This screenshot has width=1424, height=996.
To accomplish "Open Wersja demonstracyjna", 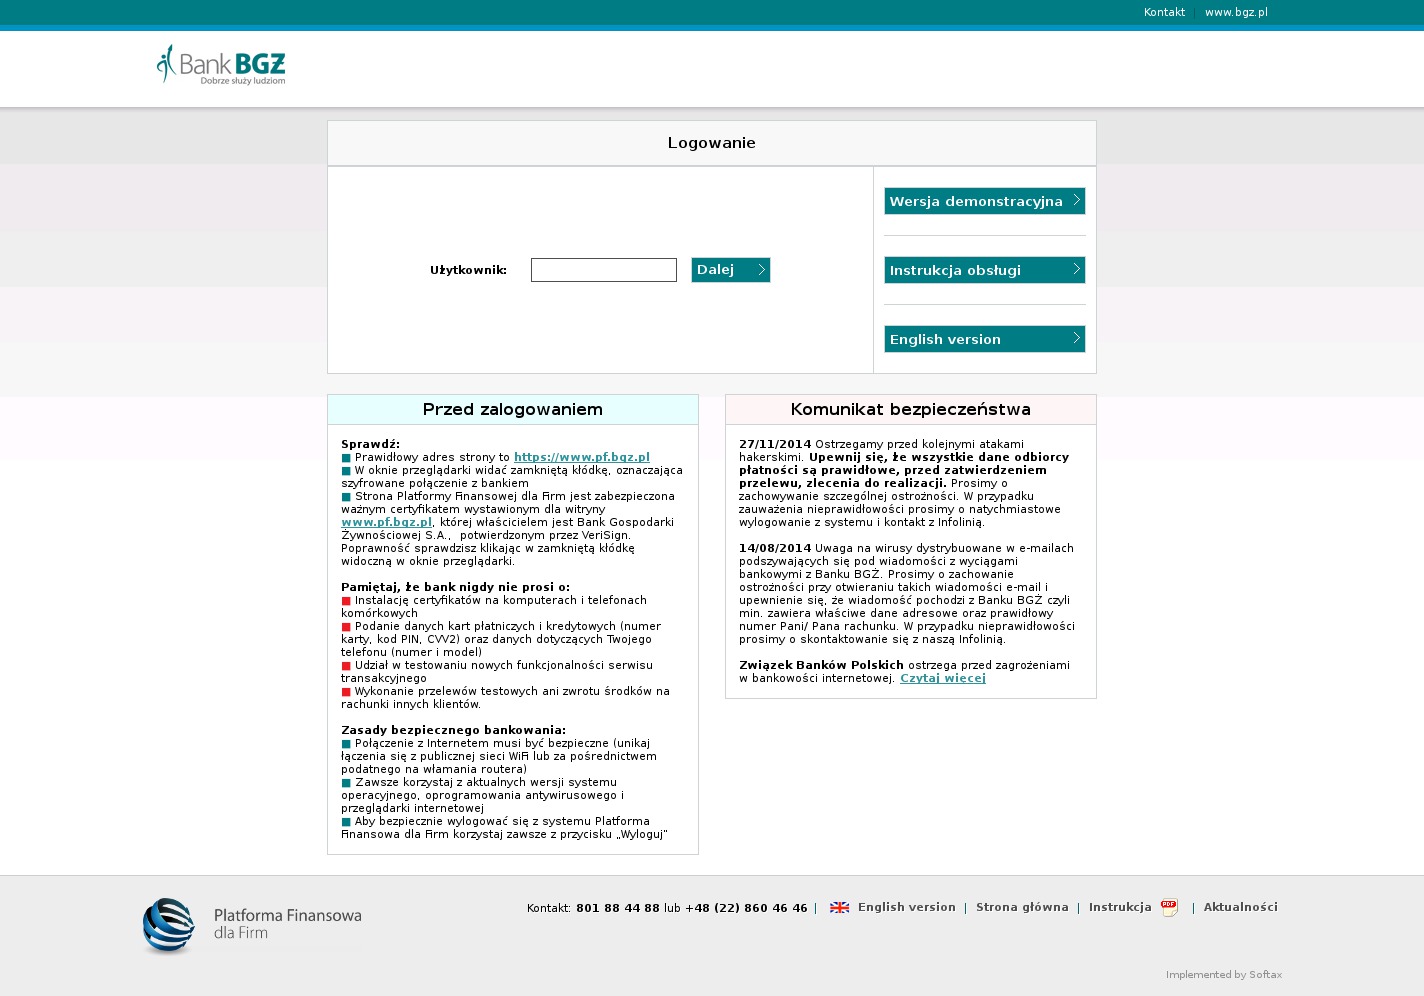I will [975, 201].
